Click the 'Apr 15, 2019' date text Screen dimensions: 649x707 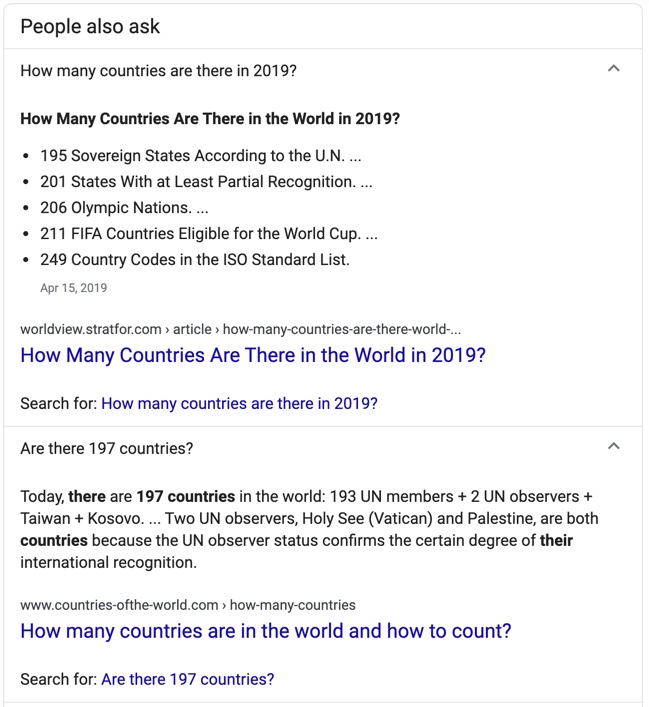tap(74, 288)
